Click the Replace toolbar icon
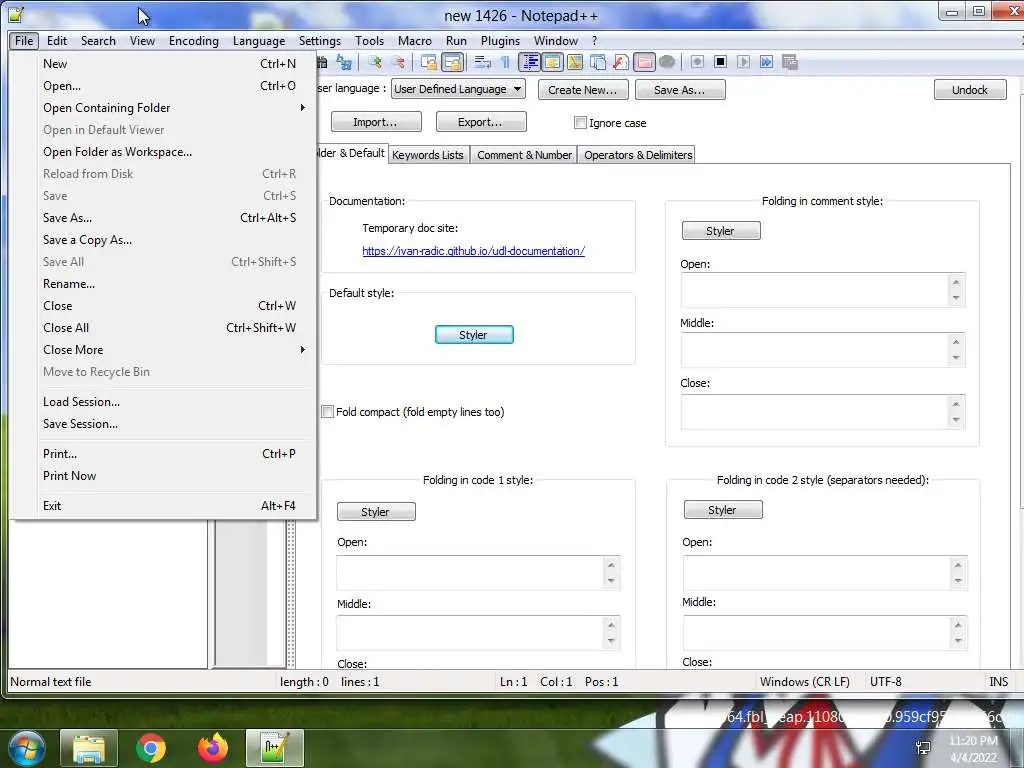1024x768 pixels. click(x=344, y=62)
